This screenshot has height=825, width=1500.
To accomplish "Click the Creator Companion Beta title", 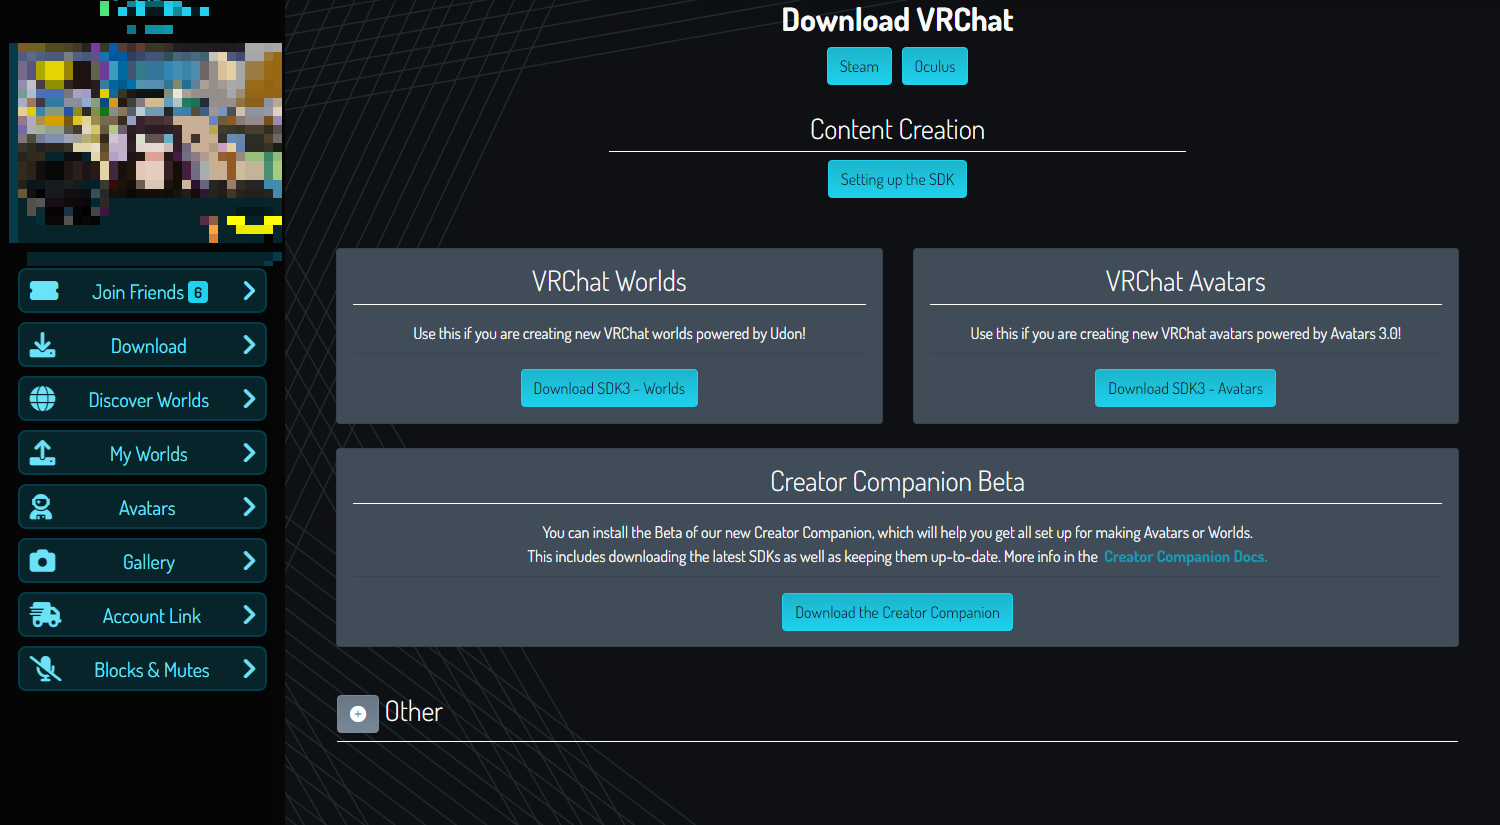I will pyautogui.click(x=897, y=482).
